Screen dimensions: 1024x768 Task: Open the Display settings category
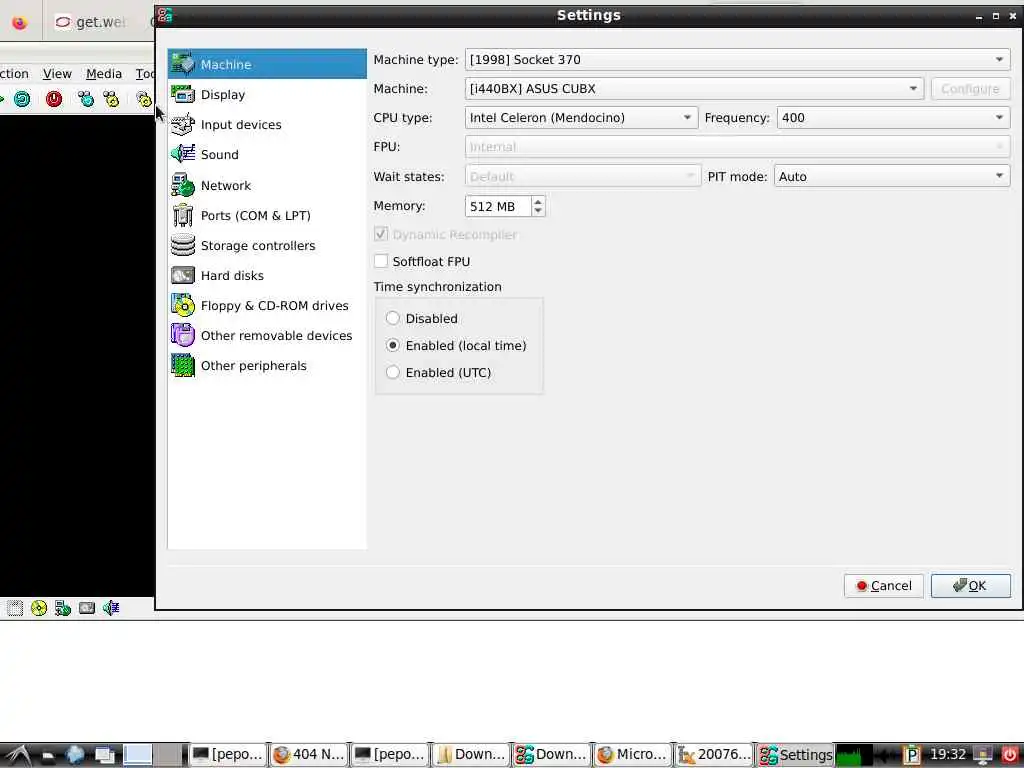[x=267, y=95]
